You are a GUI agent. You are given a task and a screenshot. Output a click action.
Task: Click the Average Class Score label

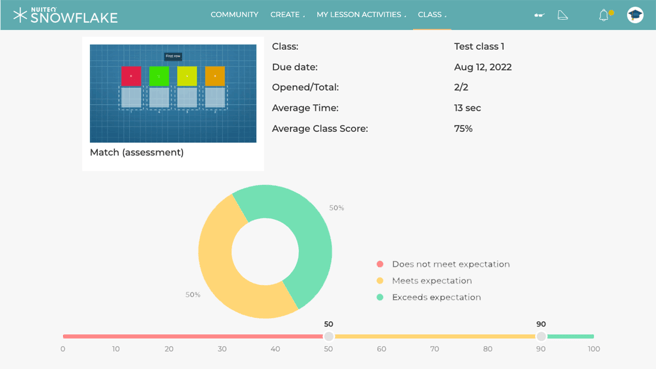[320, 128]
